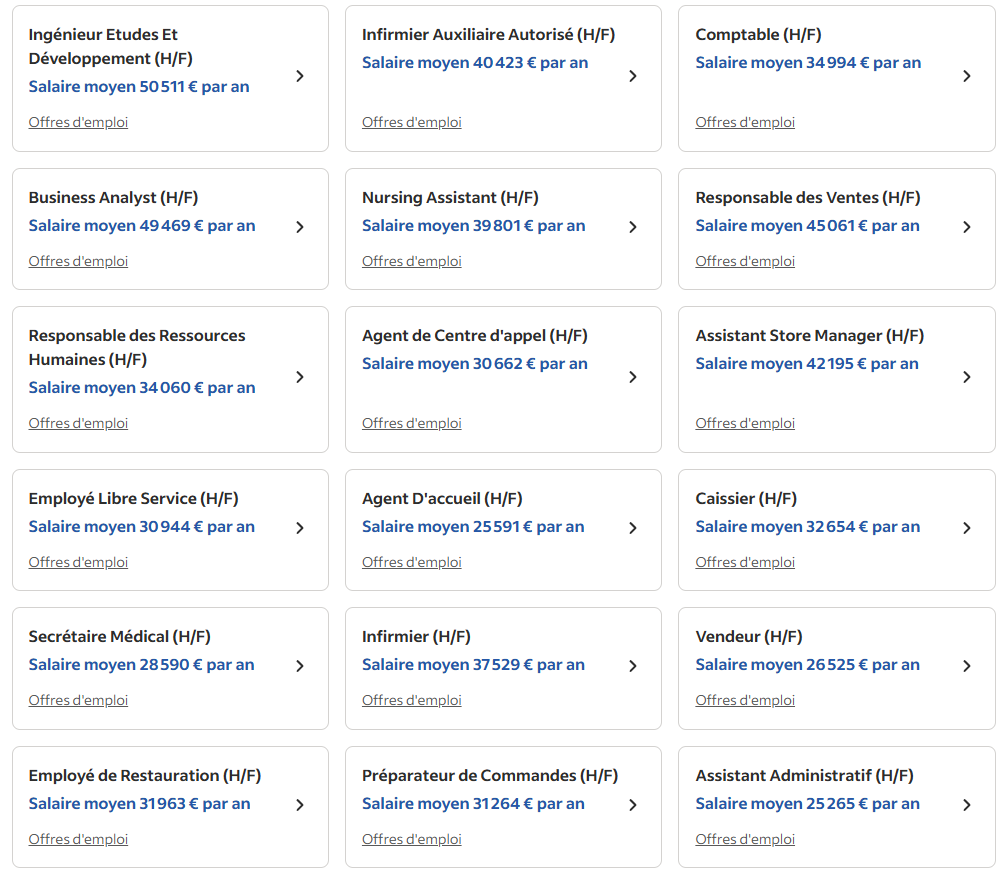Select salary 42 195 € for Assistant Store Manager
This screenshot has width=1008, height=880.
tap(807, 364)
